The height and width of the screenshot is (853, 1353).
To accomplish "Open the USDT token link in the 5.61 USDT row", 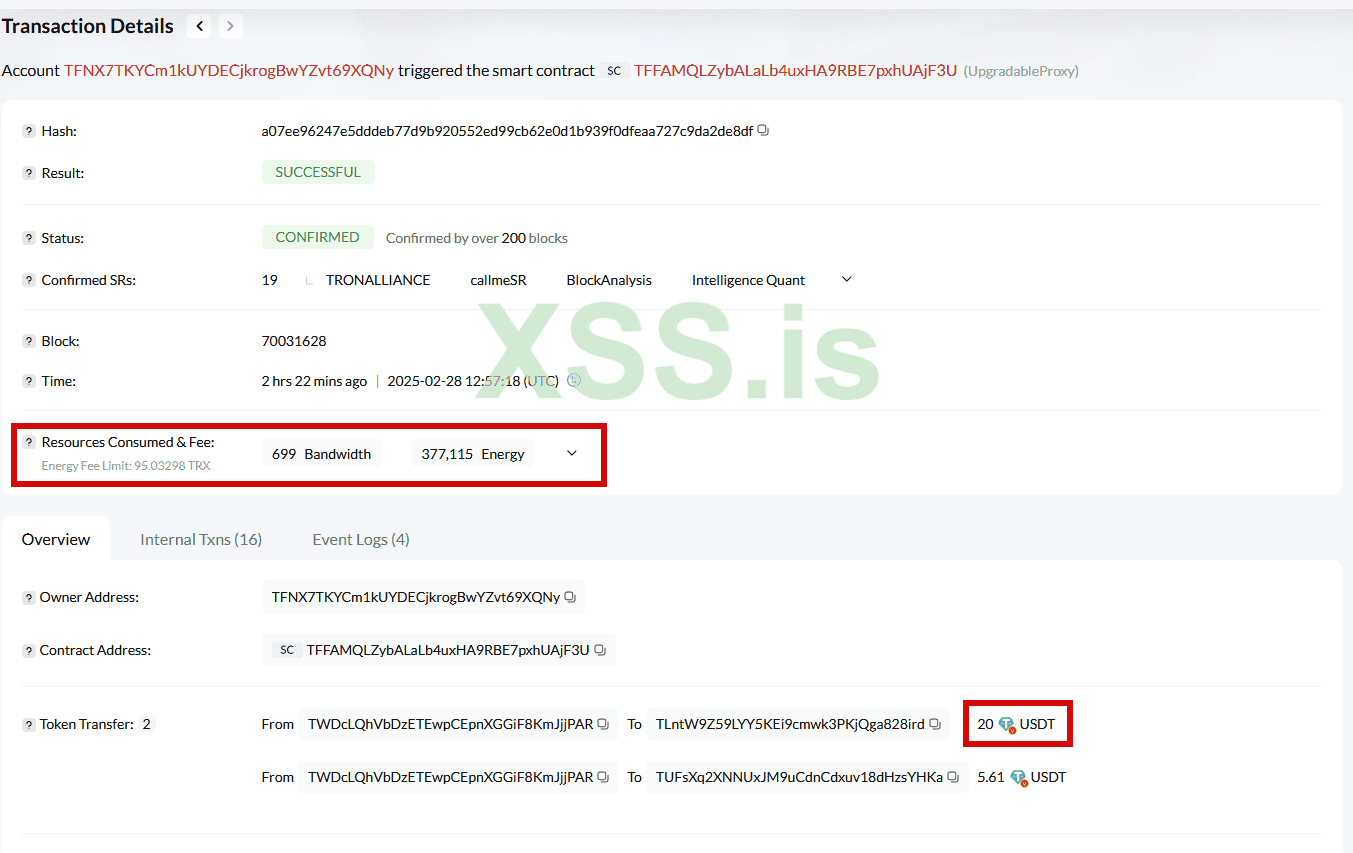I will click(1048, 777).
